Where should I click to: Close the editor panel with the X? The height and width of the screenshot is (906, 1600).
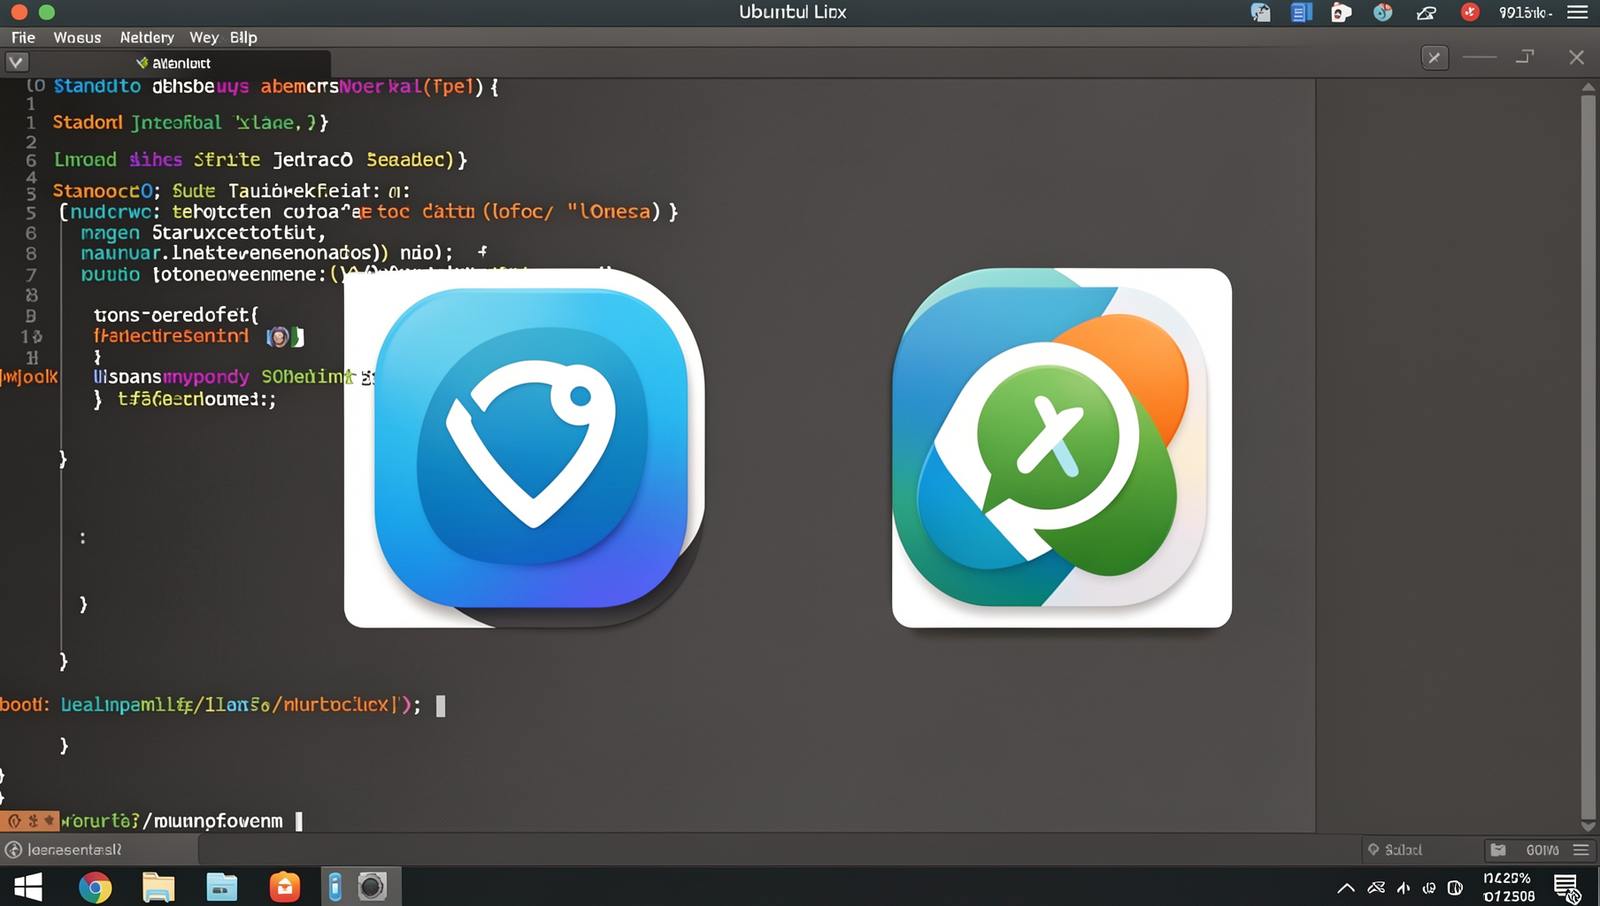click(x=1576, y=57)
